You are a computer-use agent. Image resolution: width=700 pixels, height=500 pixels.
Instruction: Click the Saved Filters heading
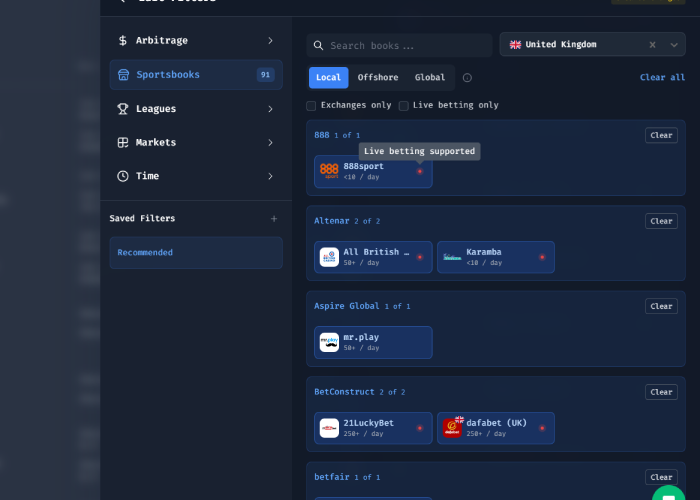[x=142, y=218]
